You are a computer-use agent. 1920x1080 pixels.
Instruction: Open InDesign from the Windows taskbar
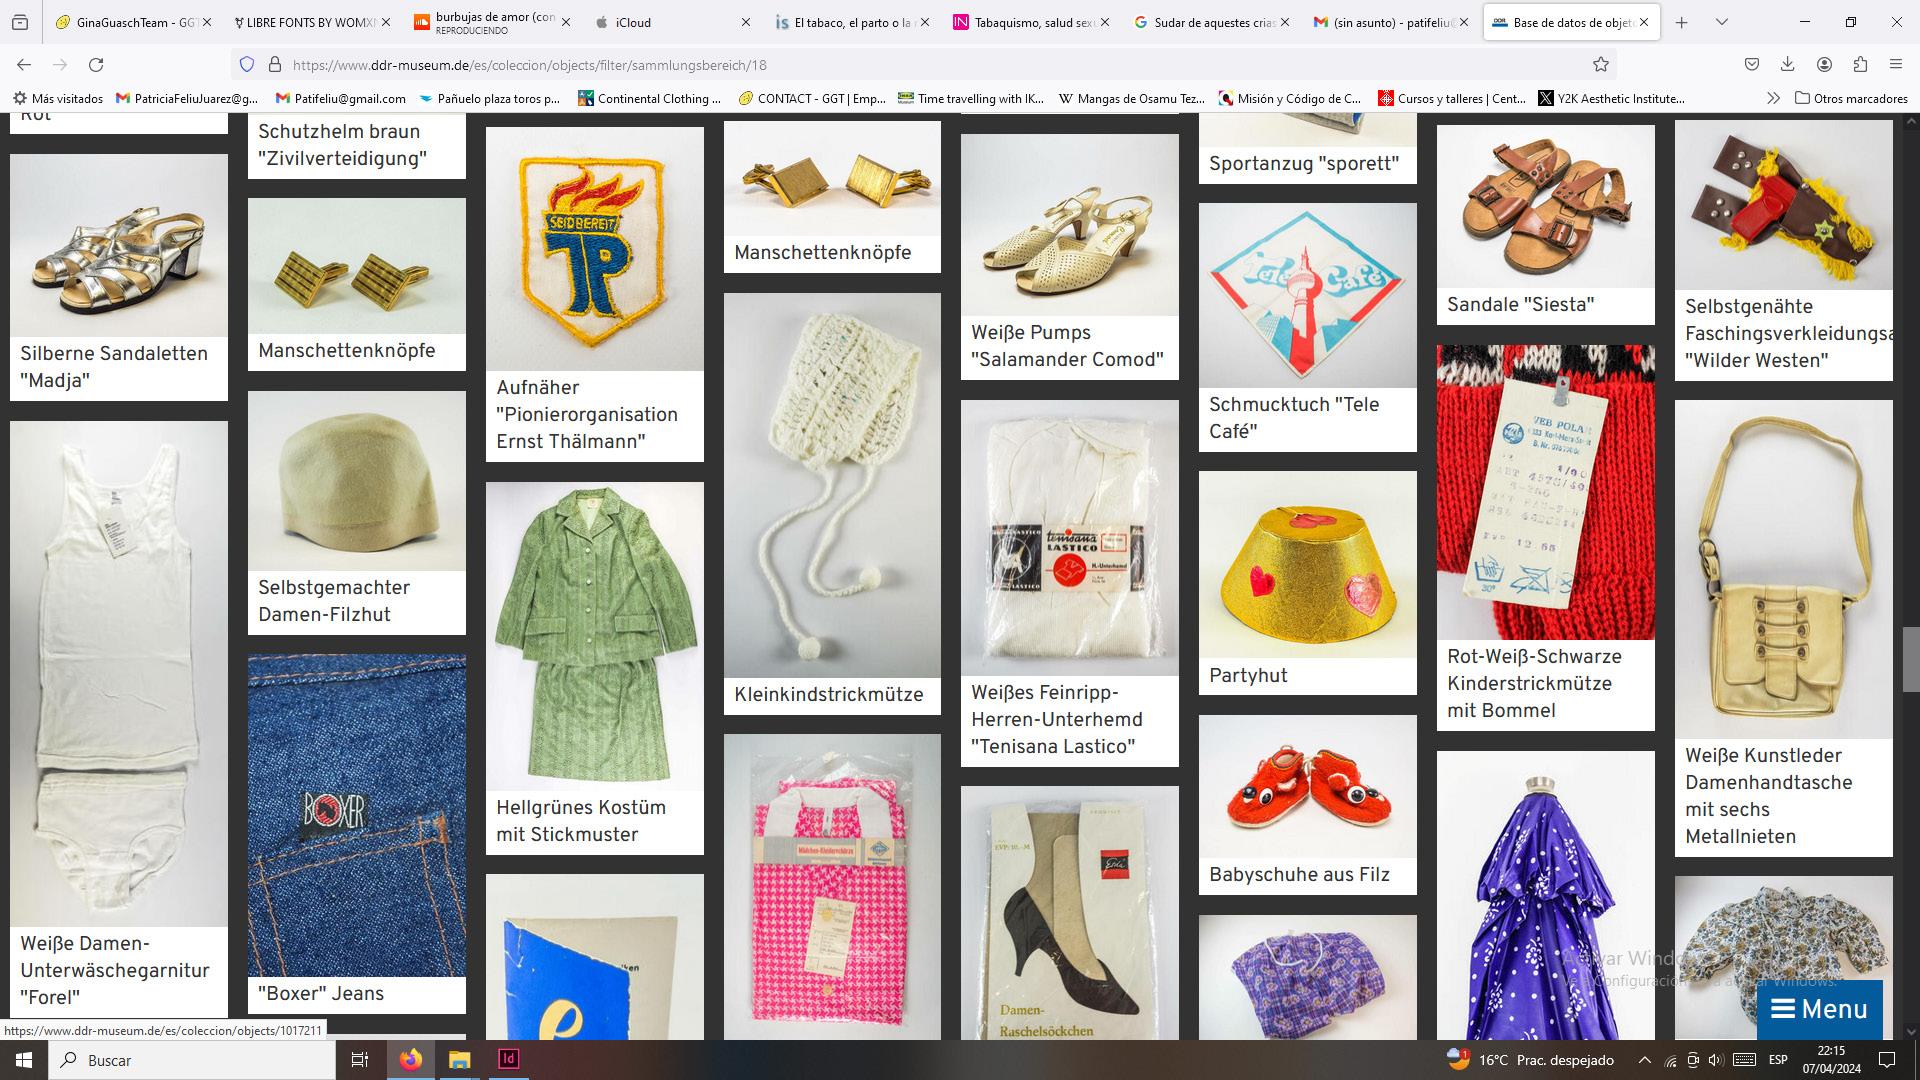pyautogui.click(x=508, y=1059)
